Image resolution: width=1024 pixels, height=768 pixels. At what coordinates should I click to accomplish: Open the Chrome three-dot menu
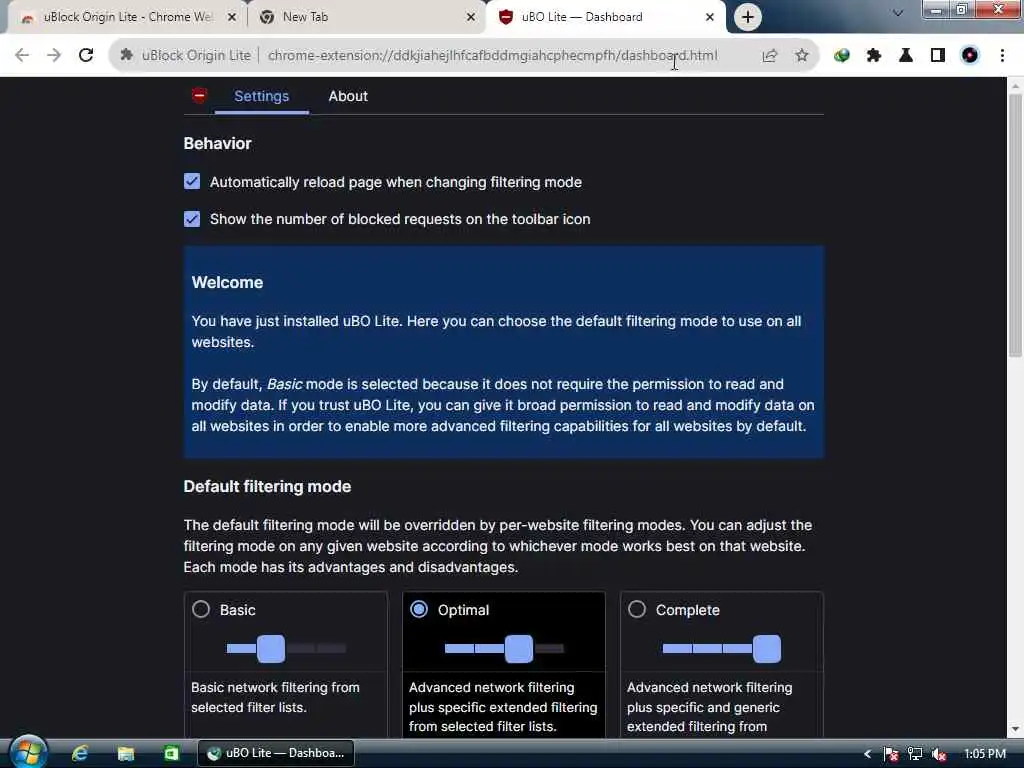point(1002,56)
